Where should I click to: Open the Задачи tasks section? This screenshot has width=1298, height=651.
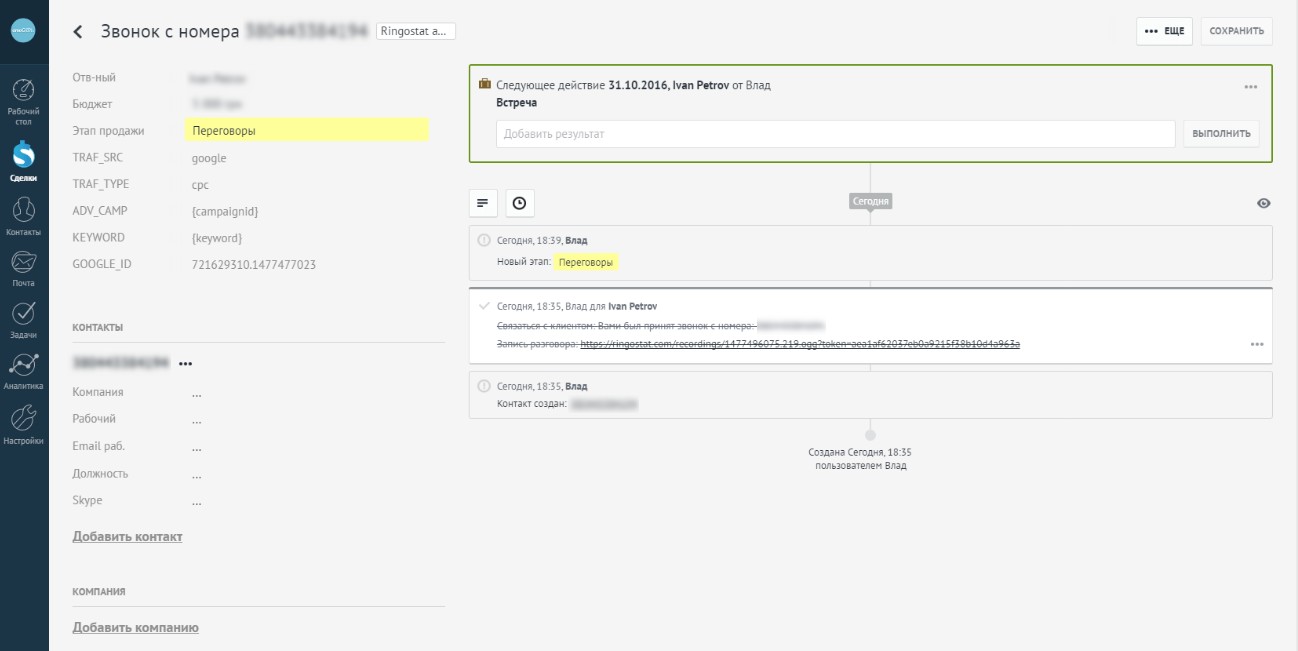tap(24, 319)
